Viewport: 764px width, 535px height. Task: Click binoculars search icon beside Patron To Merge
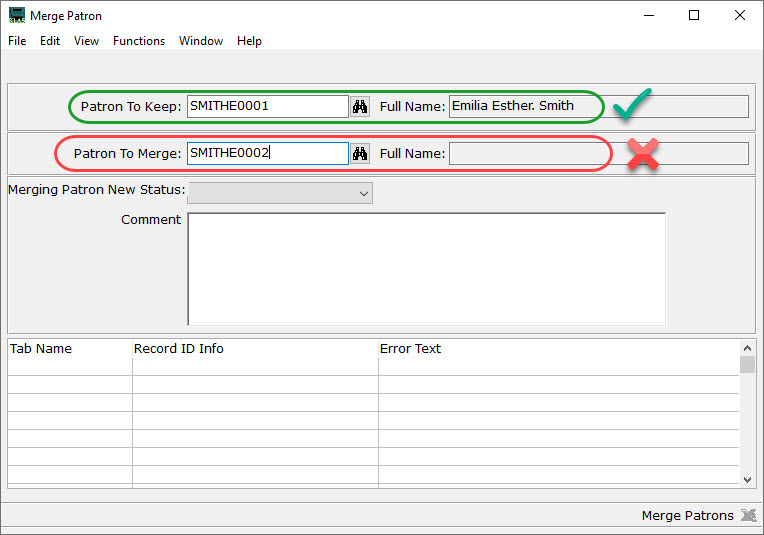click(x=360, y=153)
